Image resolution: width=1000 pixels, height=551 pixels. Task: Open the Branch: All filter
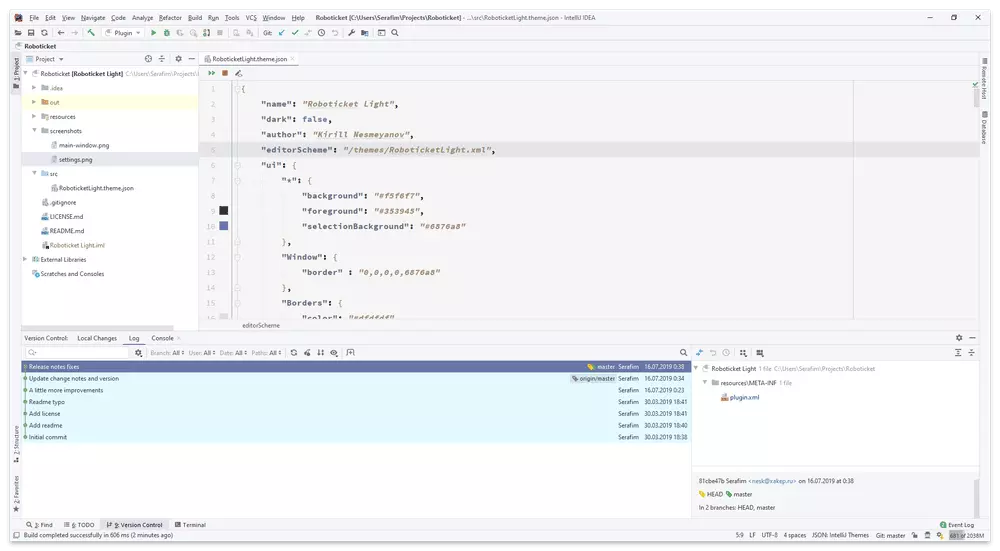tap(167, 353)
